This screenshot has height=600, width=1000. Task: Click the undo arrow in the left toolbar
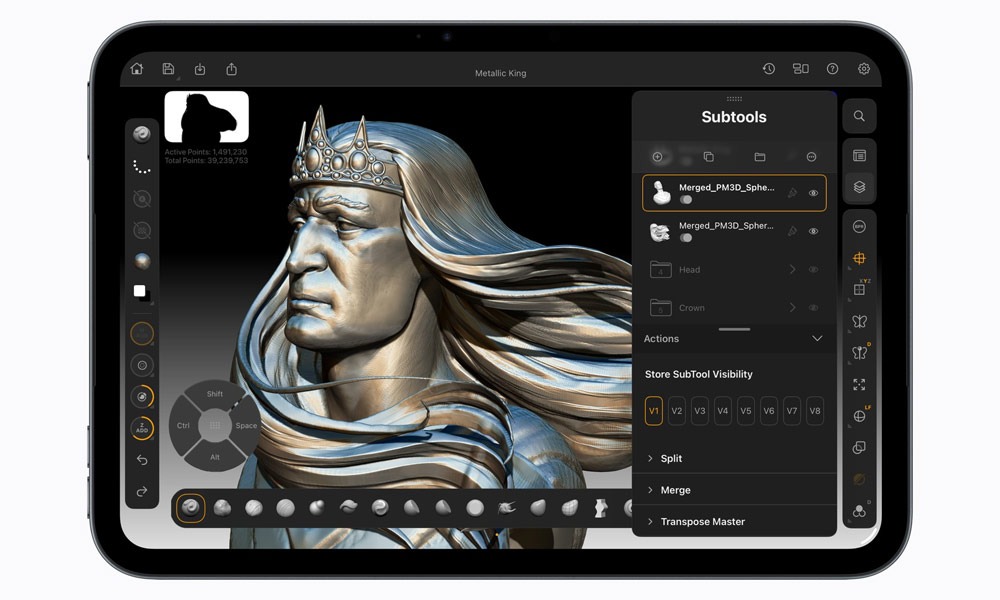[x=142, y=460]
